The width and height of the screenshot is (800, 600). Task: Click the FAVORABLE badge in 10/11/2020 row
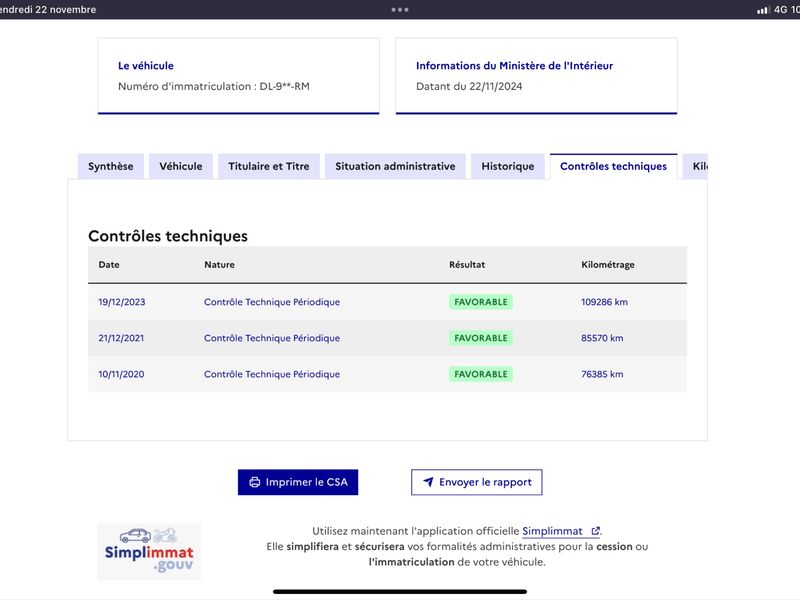click(481, 374)
